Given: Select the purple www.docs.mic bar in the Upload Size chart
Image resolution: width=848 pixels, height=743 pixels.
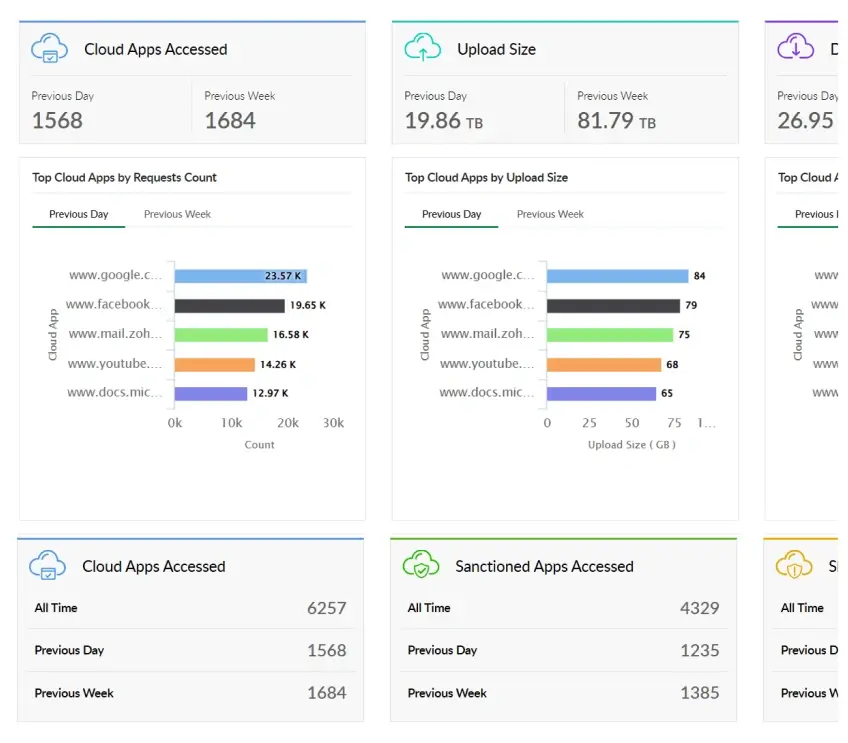Looking at the screenshot, I should [x=600, y=392].
